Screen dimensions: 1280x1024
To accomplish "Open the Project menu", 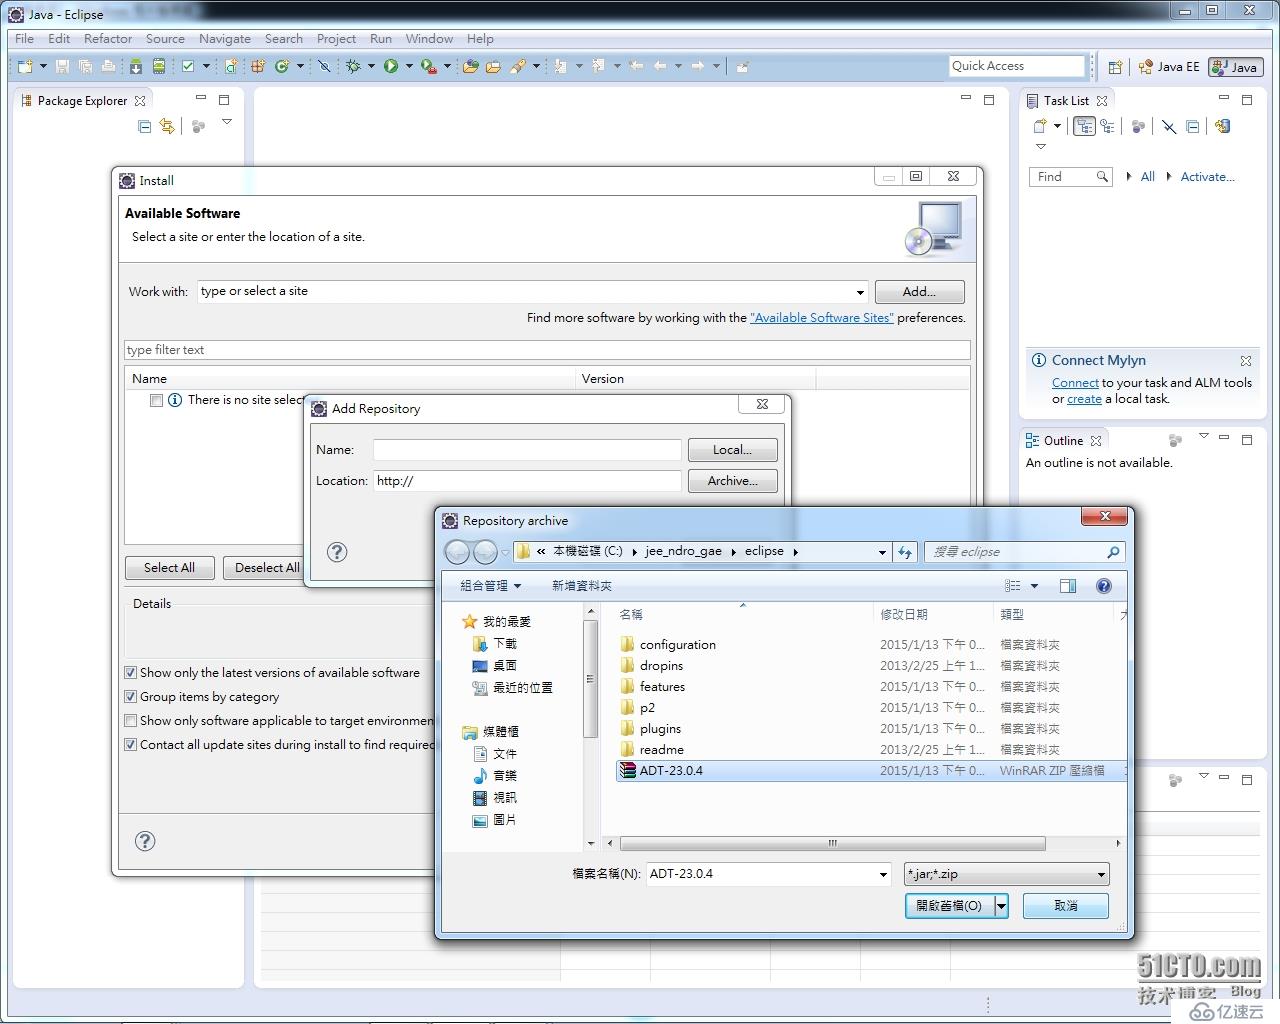I will coord(336,39).
